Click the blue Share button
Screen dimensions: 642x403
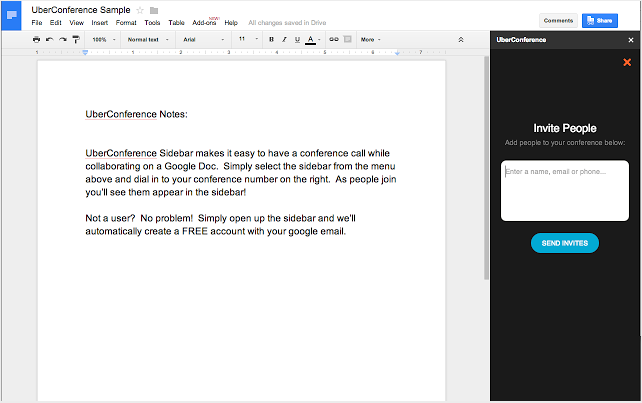[599, 20]
